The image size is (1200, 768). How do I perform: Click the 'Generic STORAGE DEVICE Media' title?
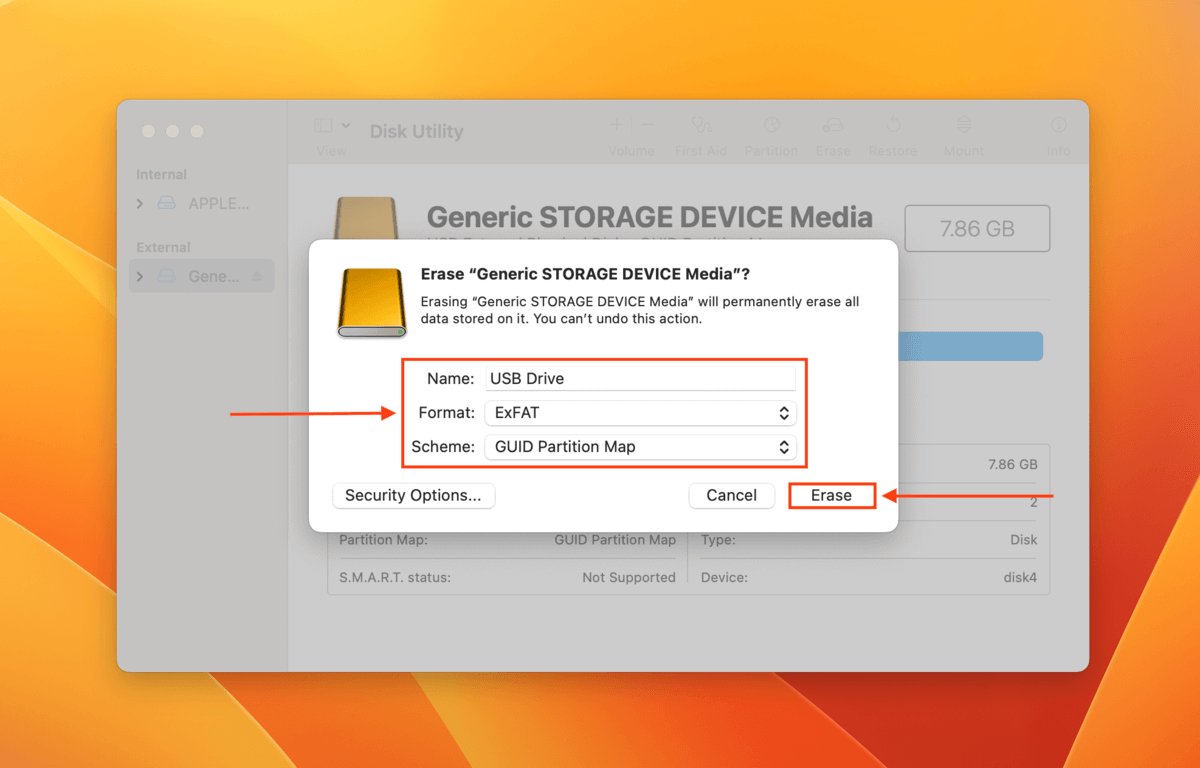click(650, 218)
